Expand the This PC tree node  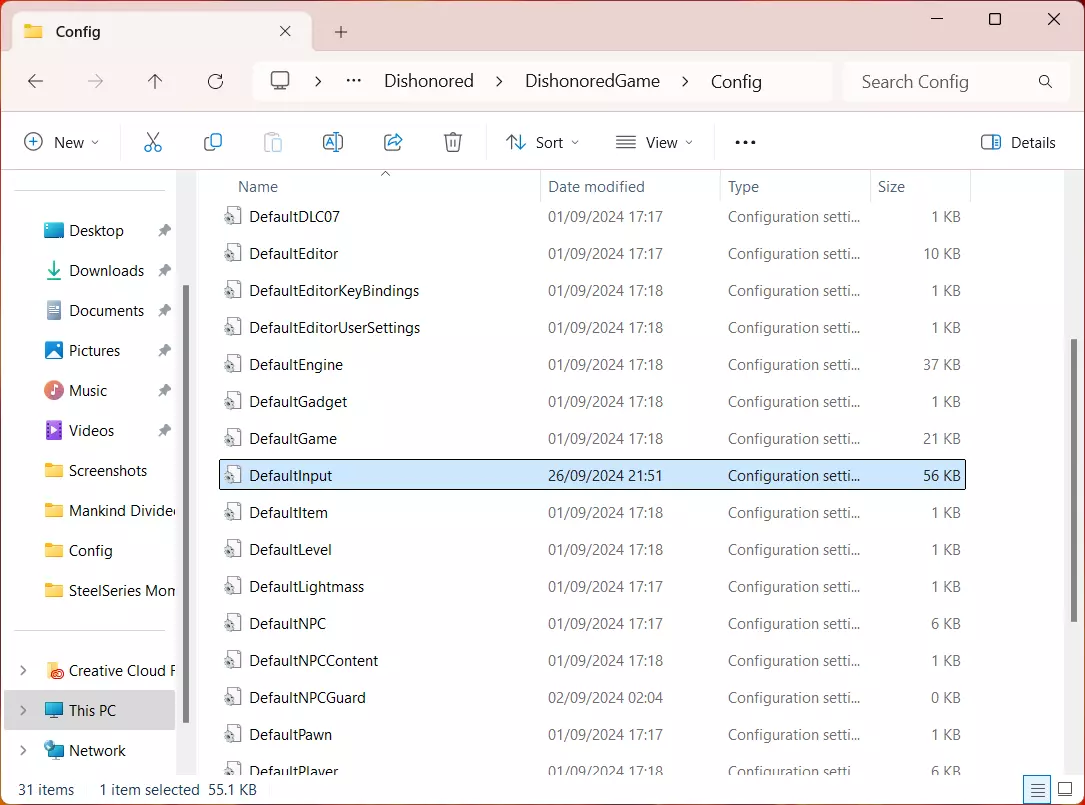click(23, 710)
